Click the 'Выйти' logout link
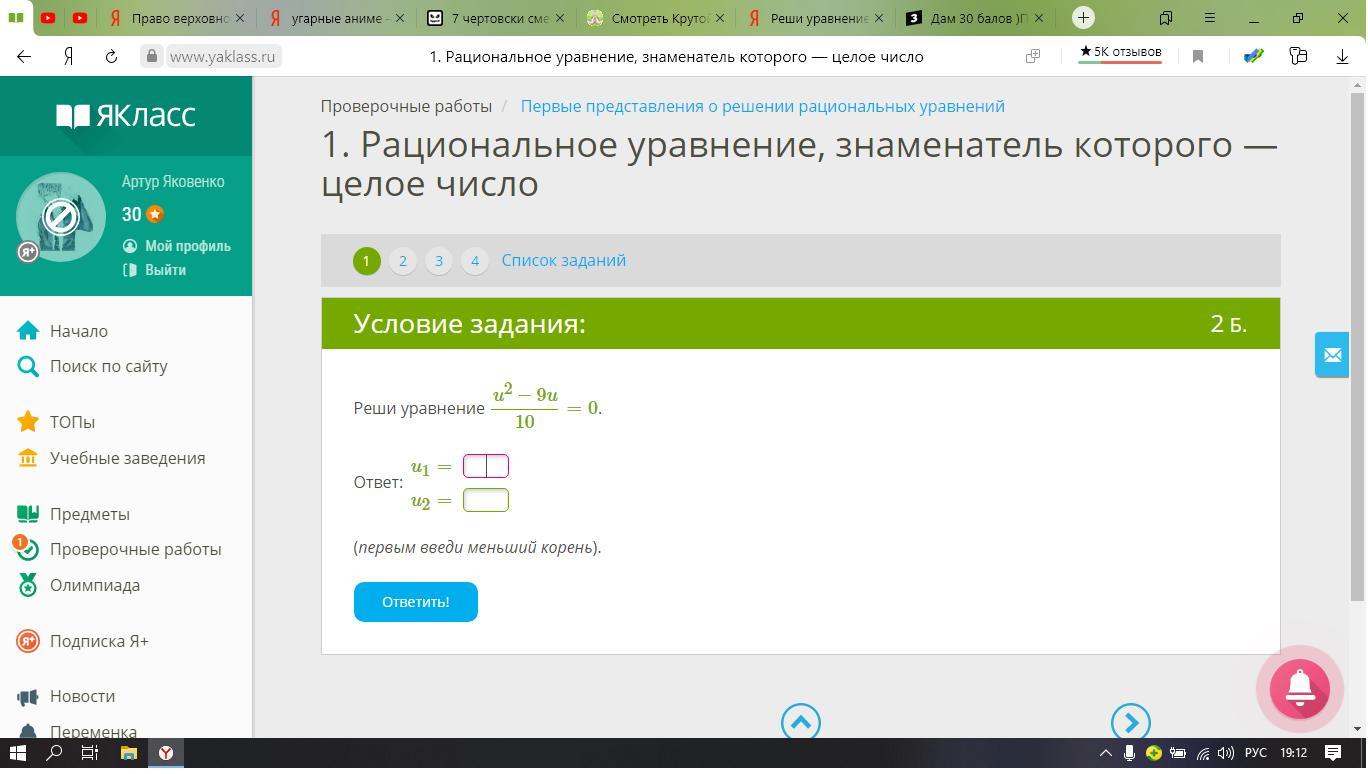This screenshot has width=1368, height=774. tap(165, 270)
